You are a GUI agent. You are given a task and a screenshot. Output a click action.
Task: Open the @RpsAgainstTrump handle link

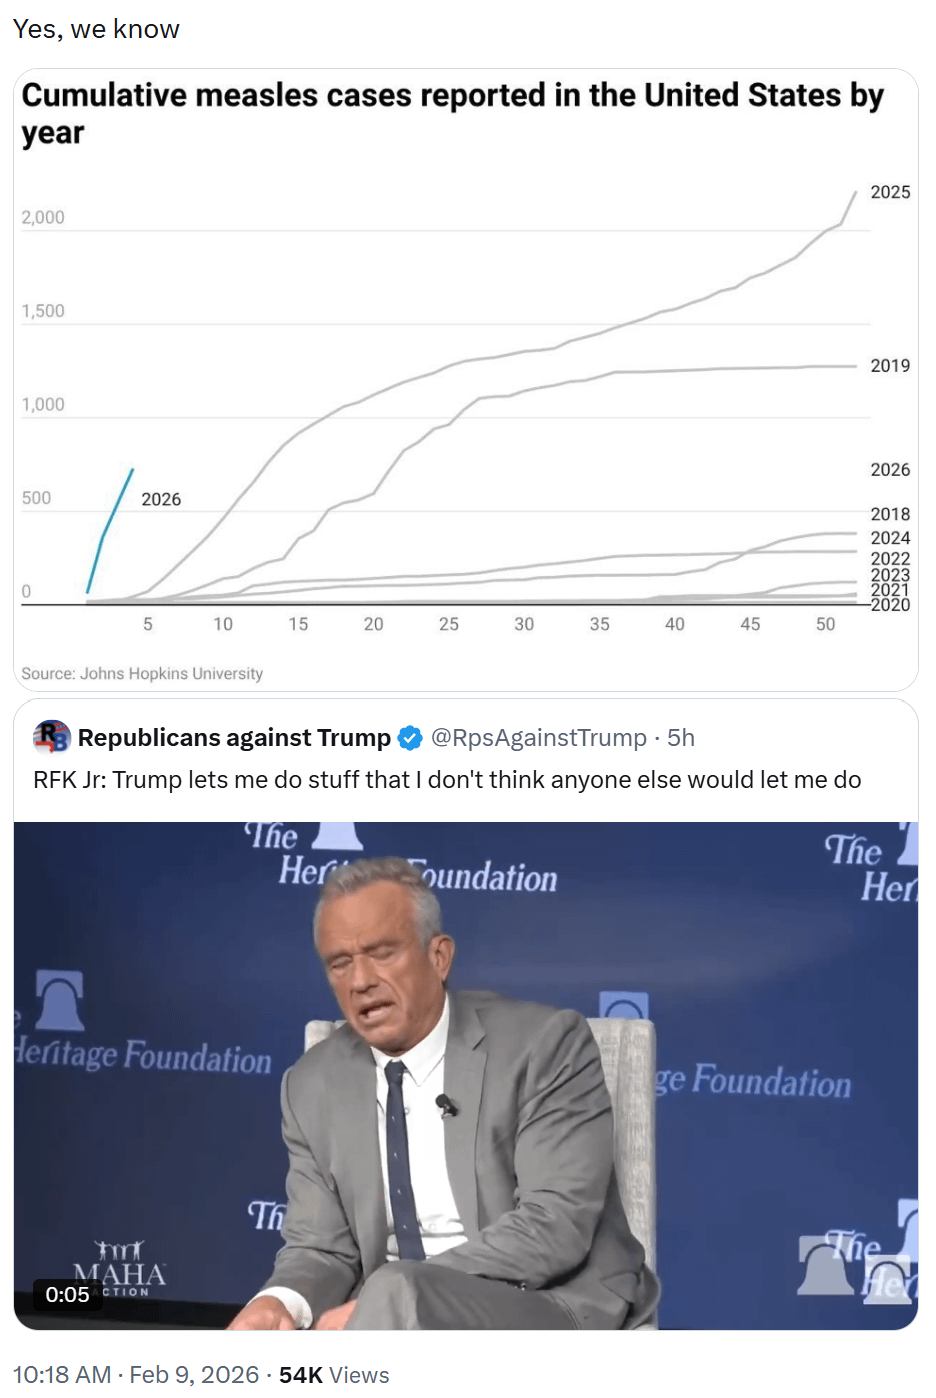[538, 738]
